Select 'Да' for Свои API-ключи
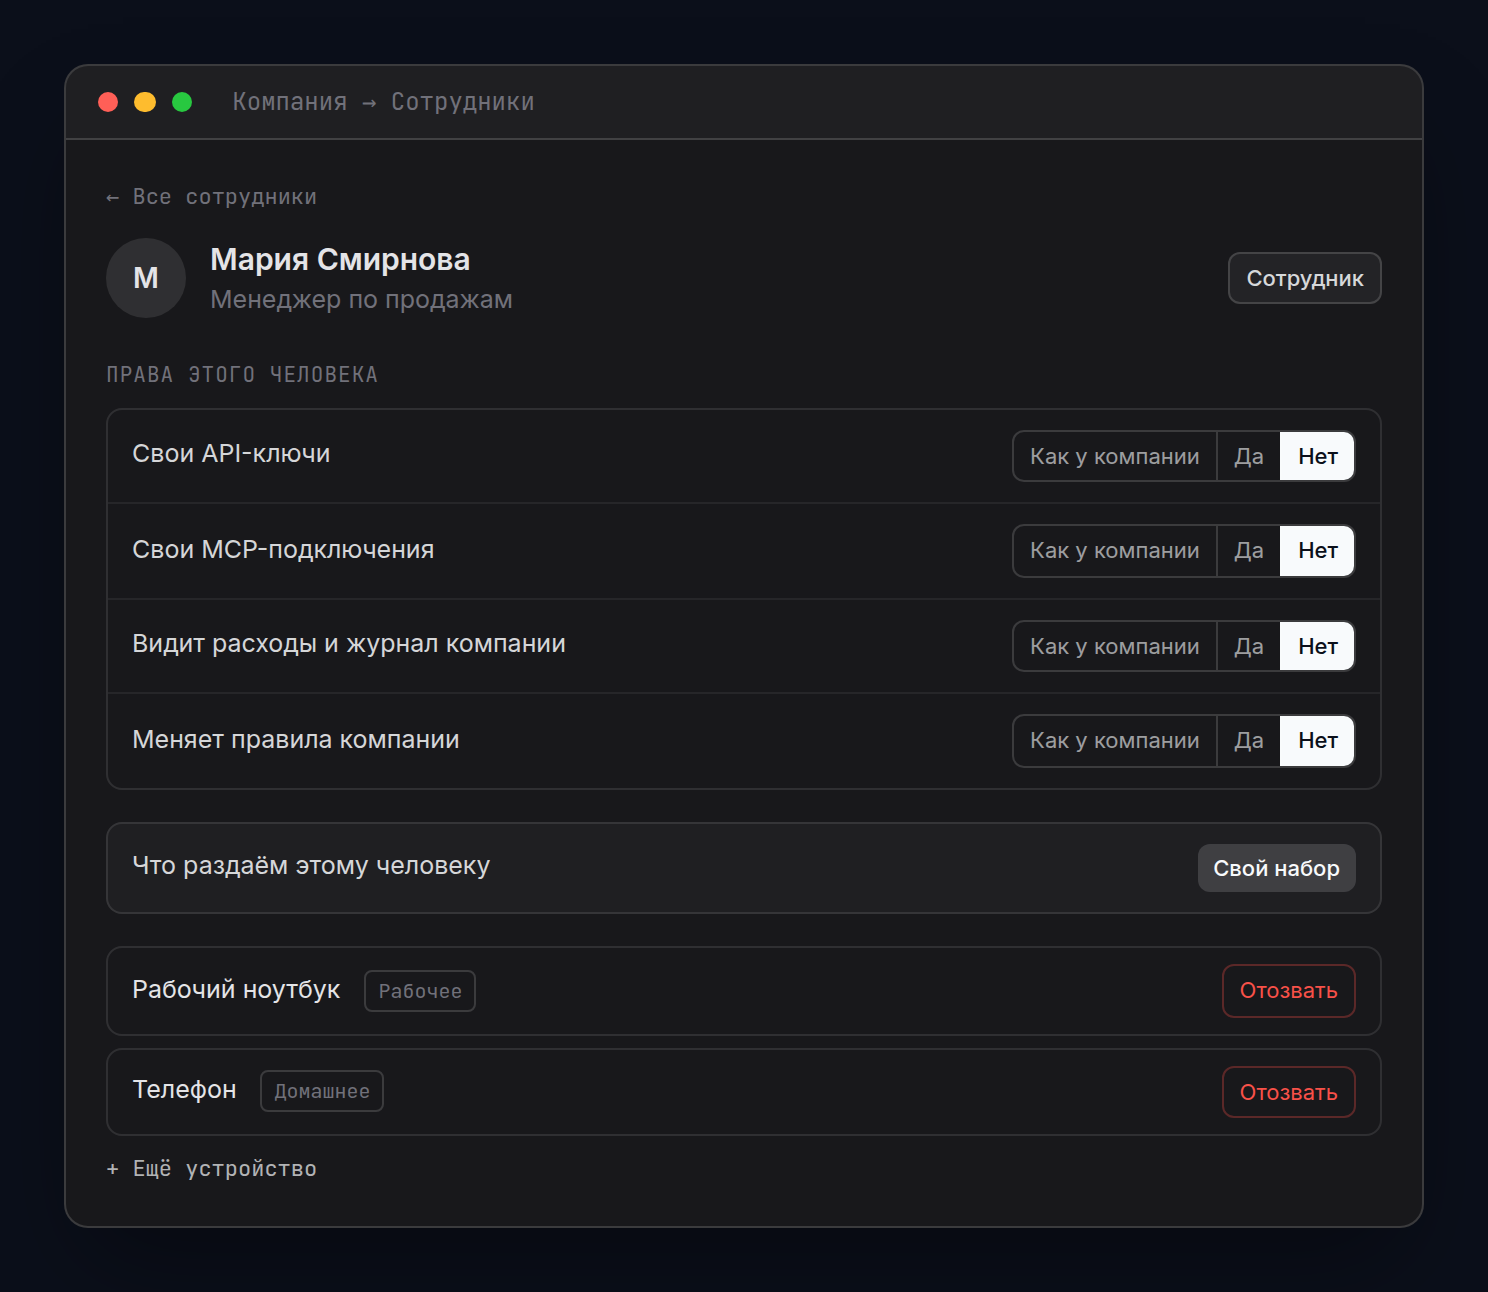The width and height of the screenshot is (1488, 1292). click(x=1248, y=456)
